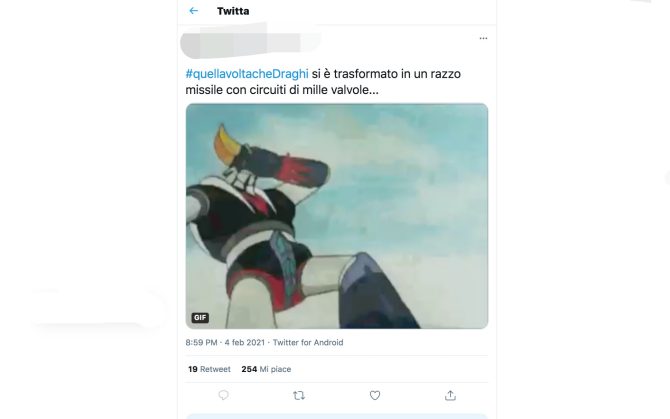Image resolution: width=670 pixels, height=419 pixels.
Task: Click the Twitta header title
Action: coord(233,11)
